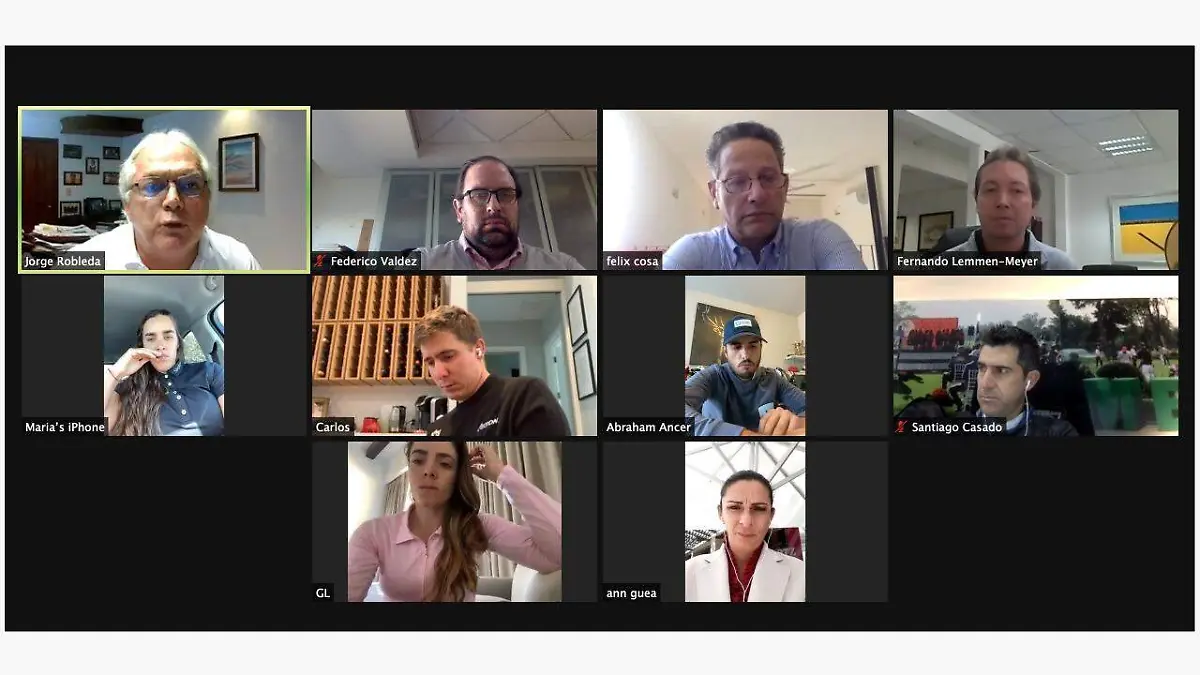This screenshot has height=675, width=1200.
Task: Select Maria's iPhone video tile
Action: 164,356
